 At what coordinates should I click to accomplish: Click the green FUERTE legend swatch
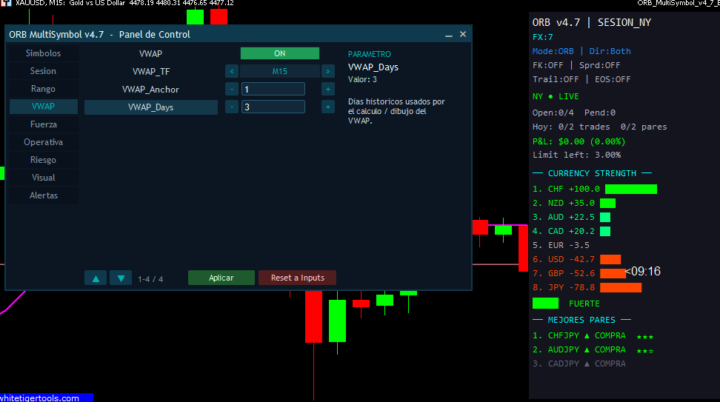(x=546, y=303)
